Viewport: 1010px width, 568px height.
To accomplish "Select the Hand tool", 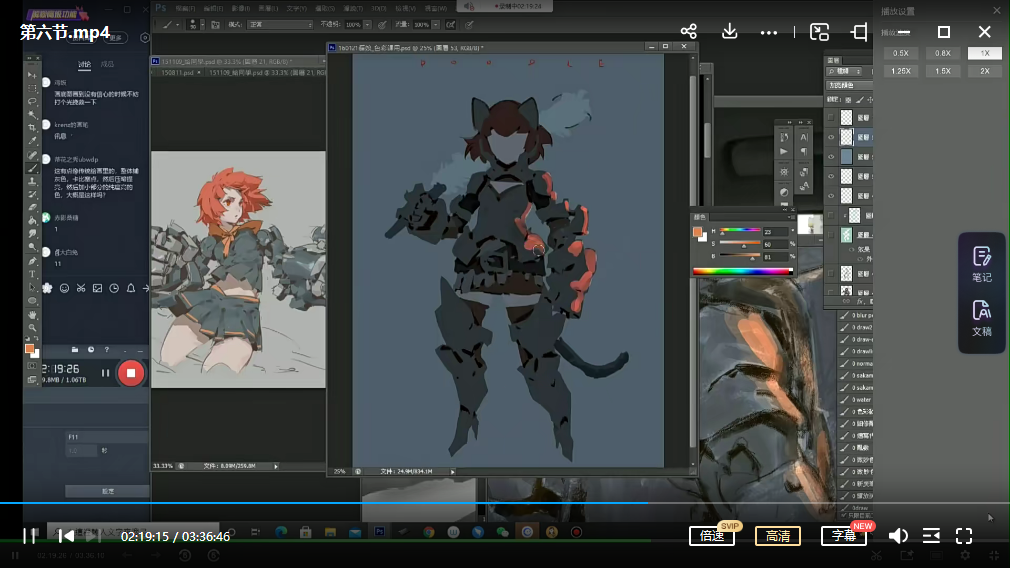I will pos(32,315).
